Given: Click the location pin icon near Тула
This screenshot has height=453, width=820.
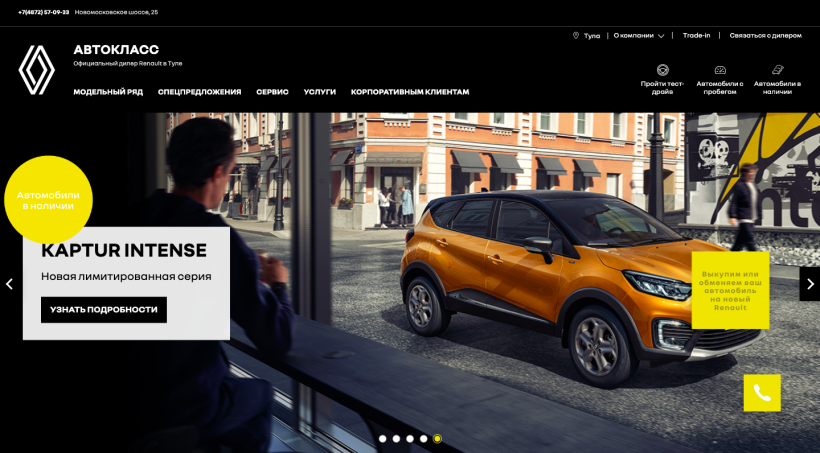Looking at the screenshot, I should (576, 36).
